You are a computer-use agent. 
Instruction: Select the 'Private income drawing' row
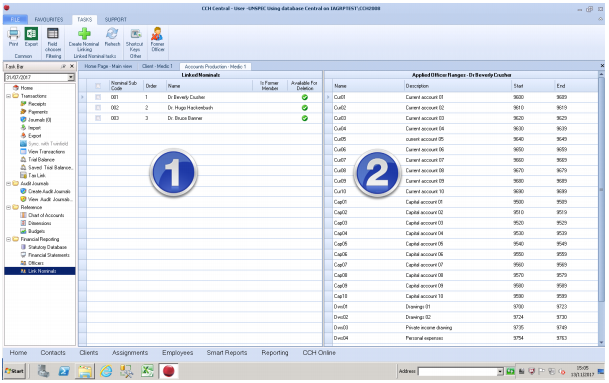tap(462, 328)
